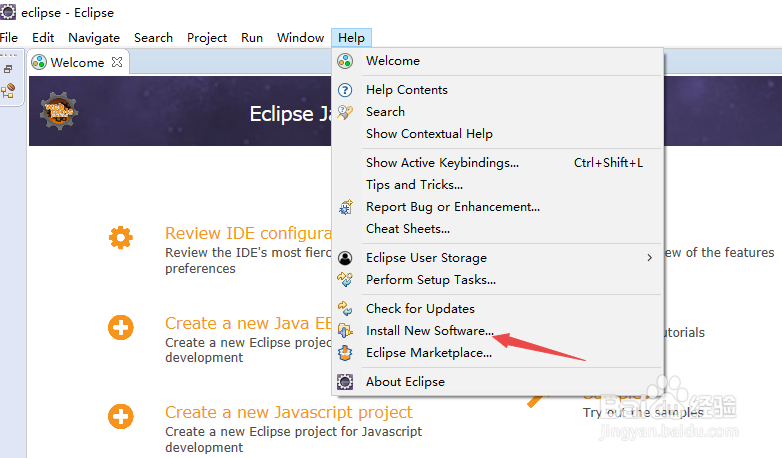Click the Restore icon in left sidebar
782x458 pixels.
point(8,69)
